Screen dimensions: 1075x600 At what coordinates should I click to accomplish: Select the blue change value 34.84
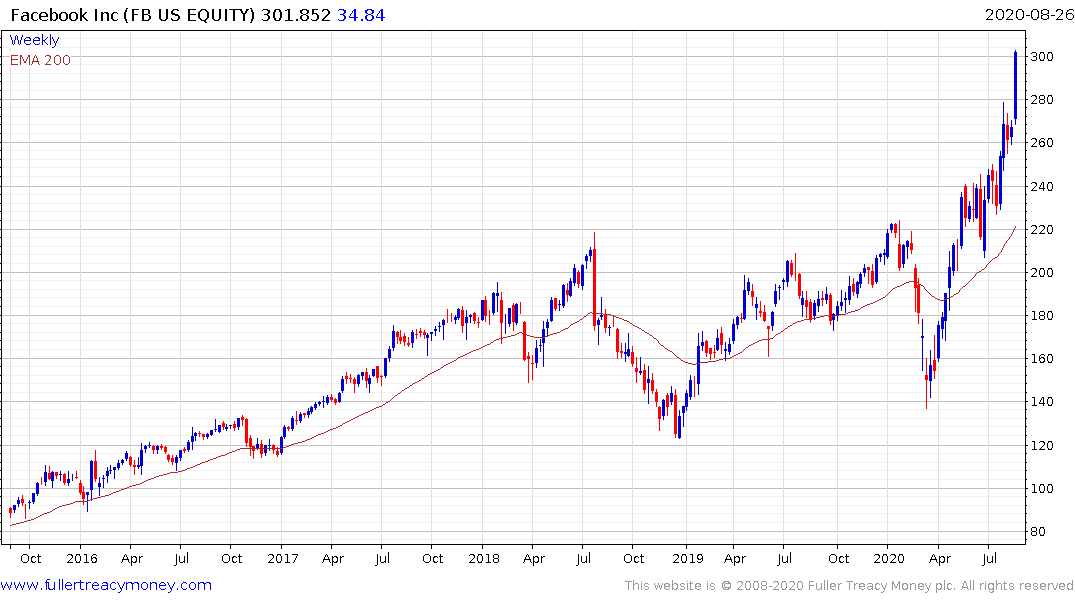point(361,15)
